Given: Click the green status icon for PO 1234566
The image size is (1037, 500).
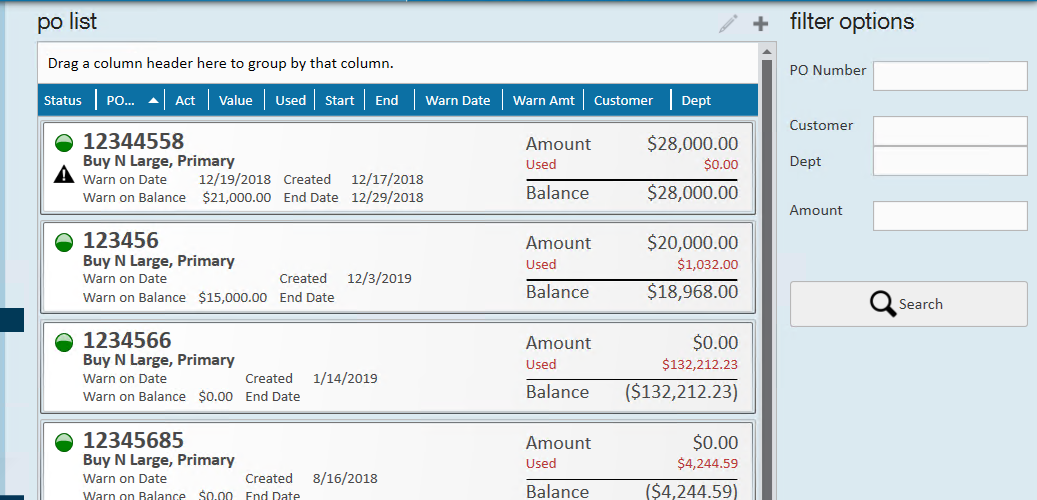Looking at the screenshot, I should click(x=63, y=342).
